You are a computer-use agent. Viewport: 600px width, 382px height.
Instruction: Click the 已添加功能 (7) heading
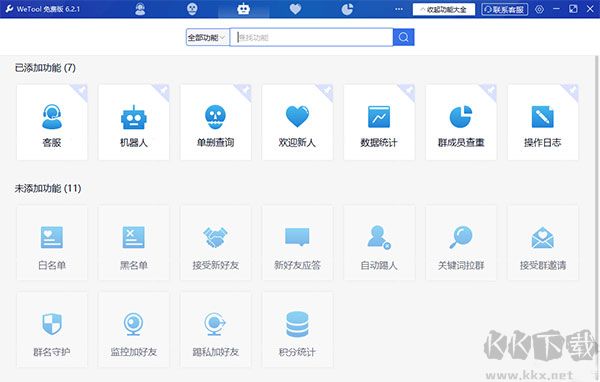(45, 68)
